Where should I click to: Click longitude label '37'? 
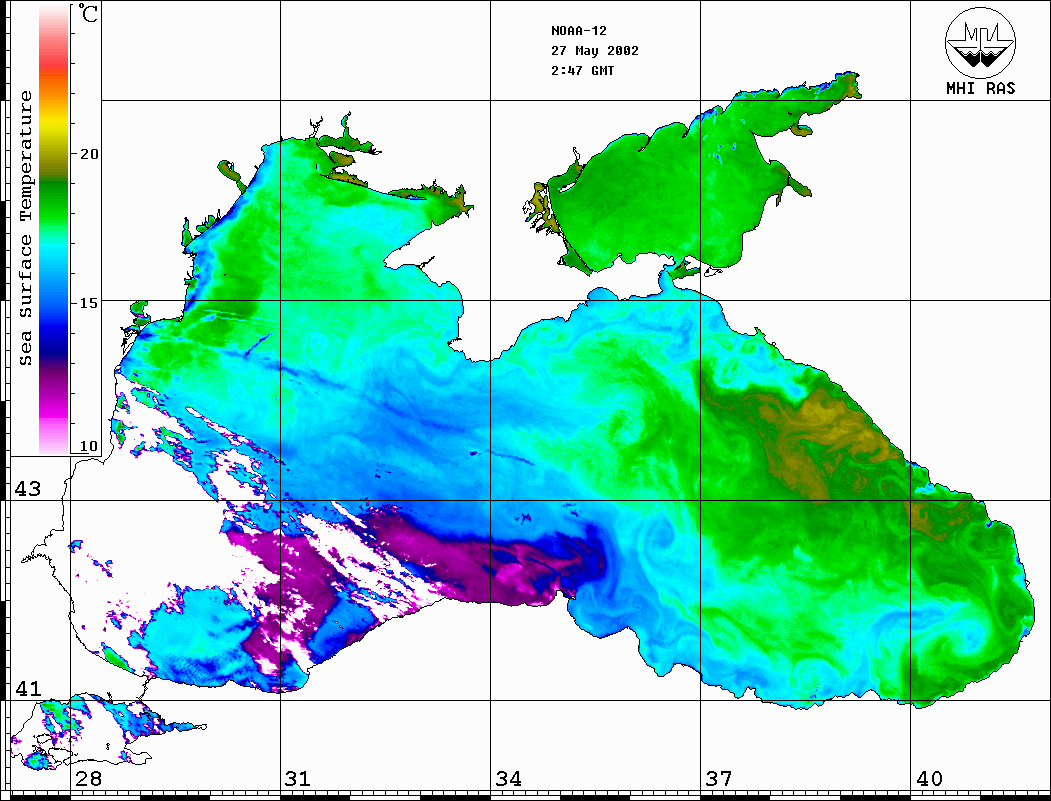719,779
